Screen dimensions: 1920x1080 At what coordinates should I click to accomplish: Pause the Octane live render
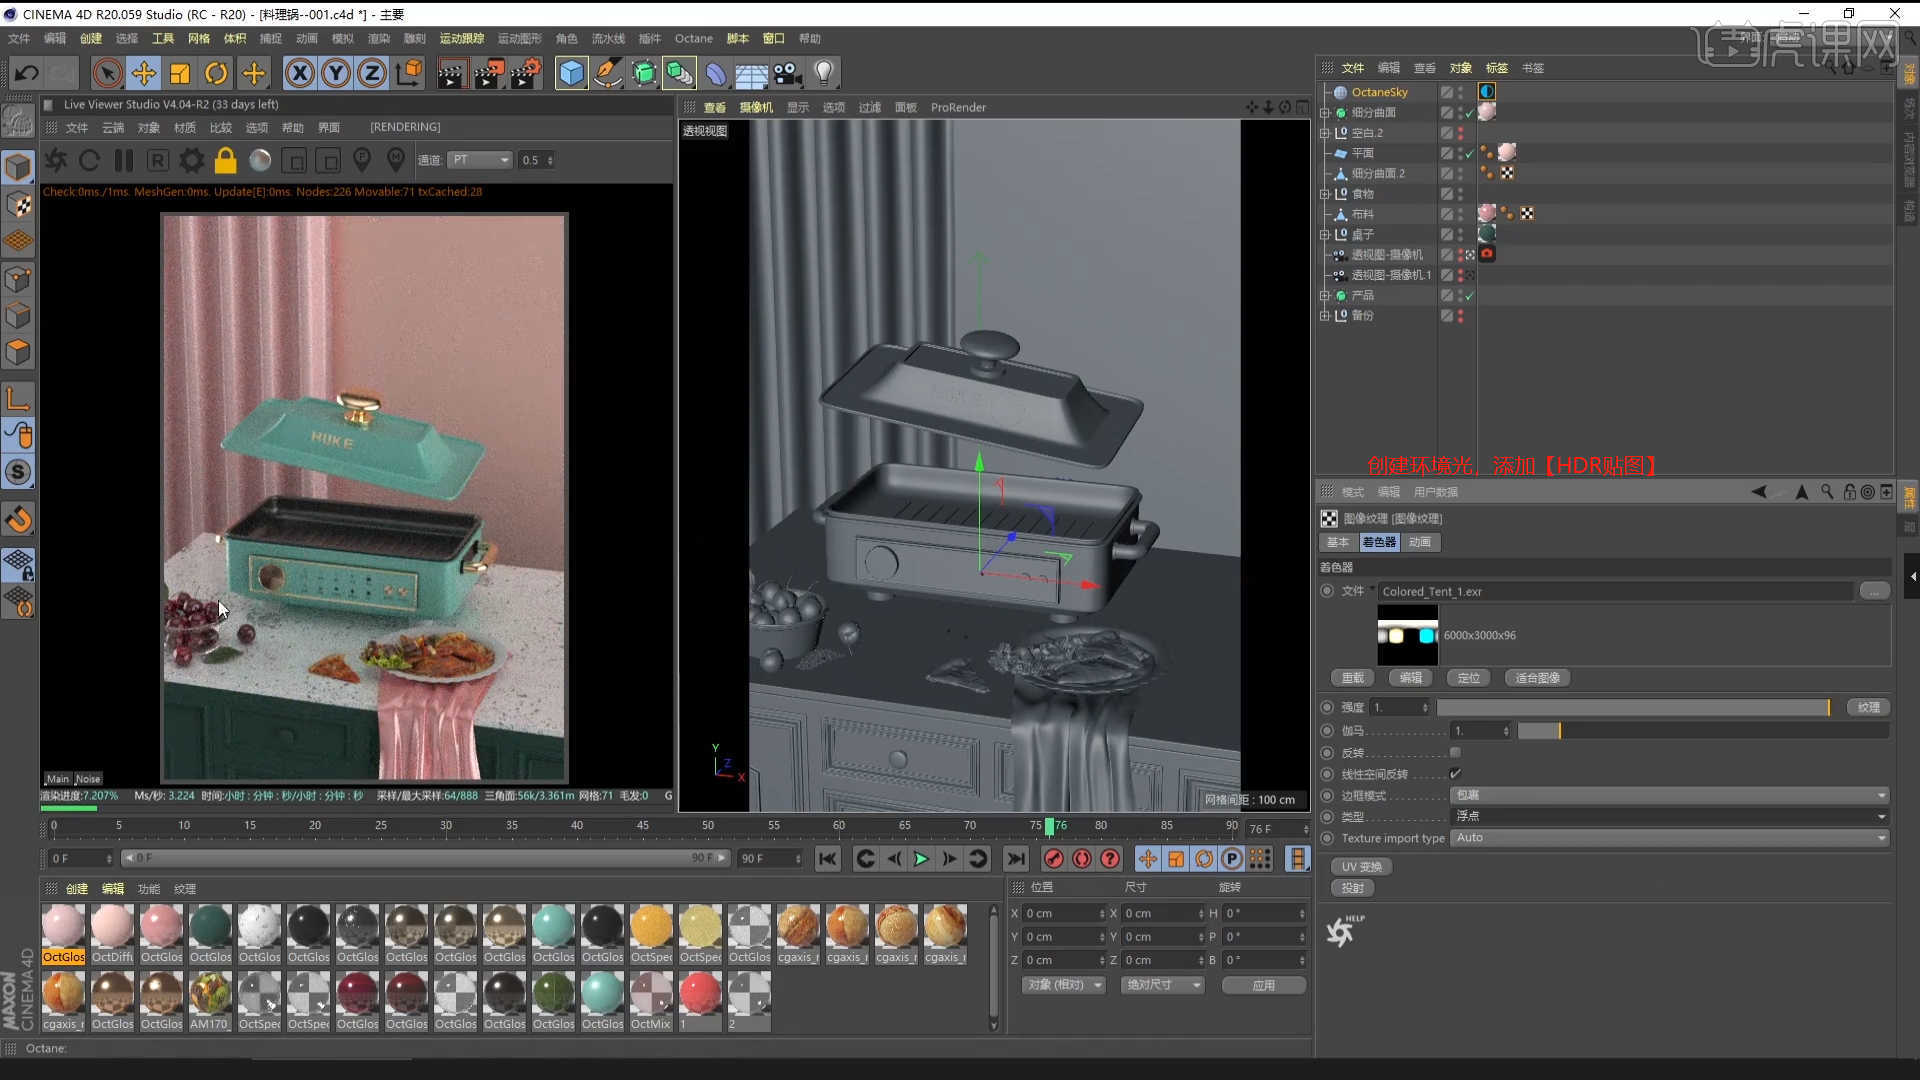point(124,160)
